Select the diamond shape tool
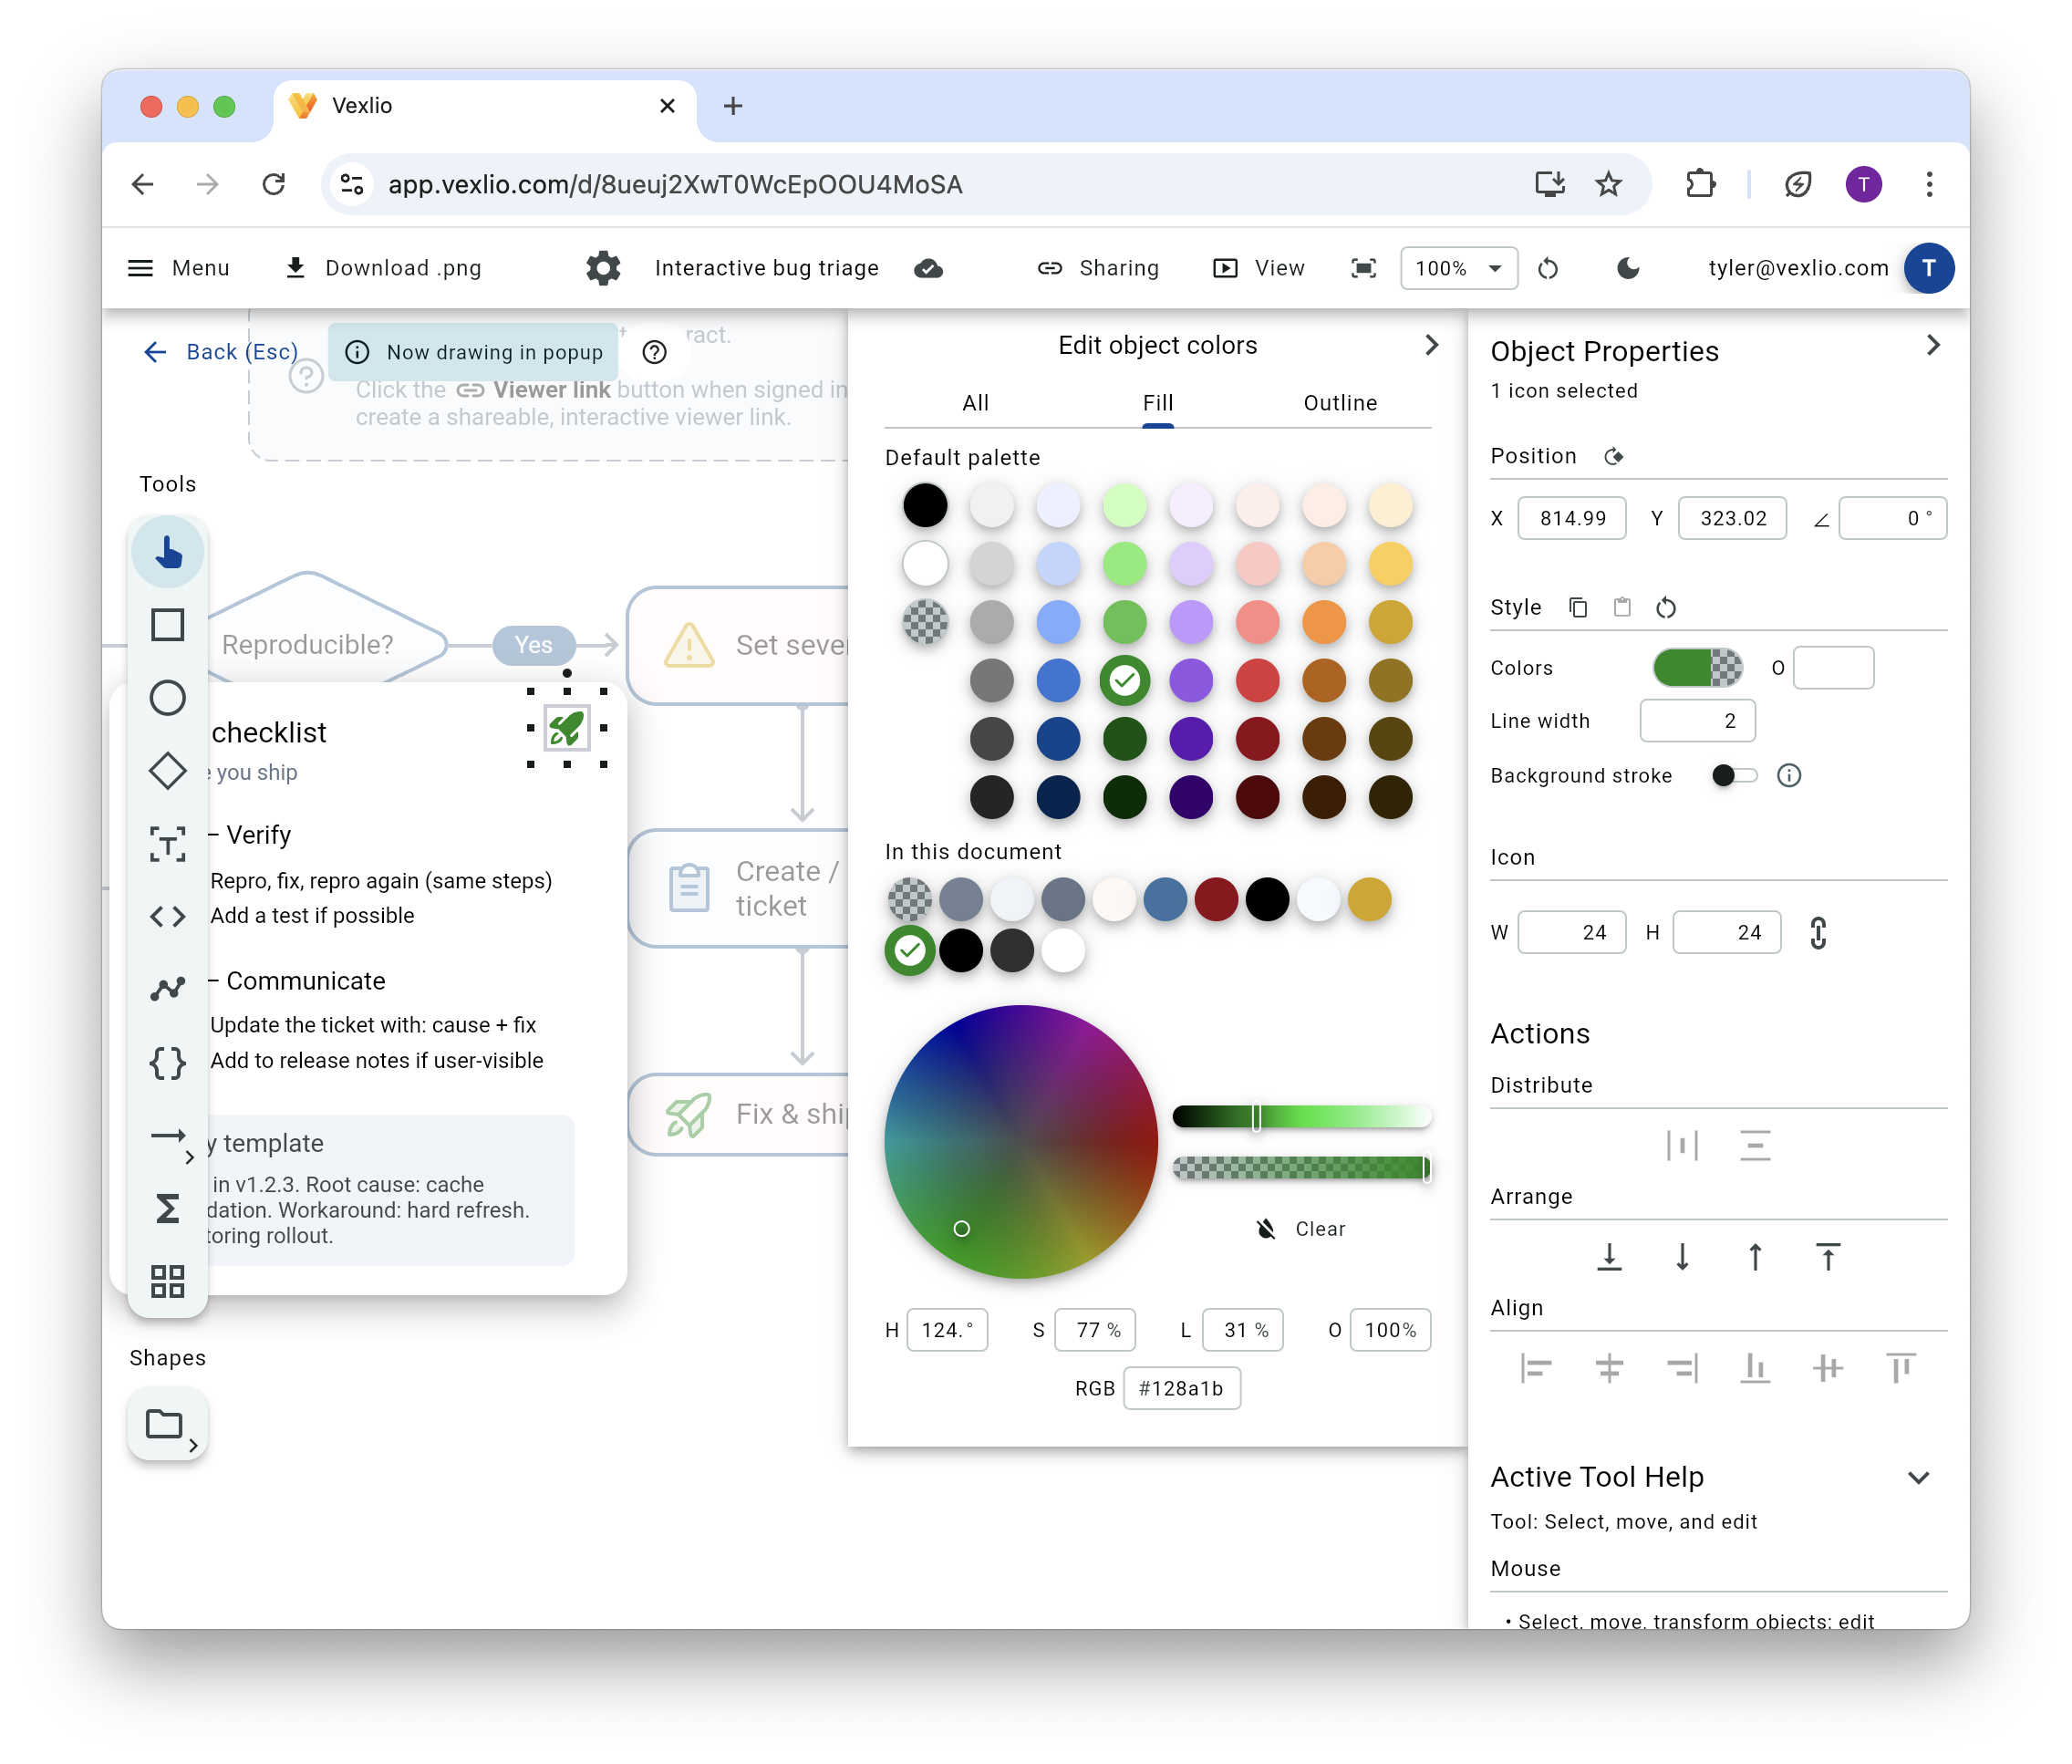The width and height of the screenshot is (2072, 1764). [167, 770]
